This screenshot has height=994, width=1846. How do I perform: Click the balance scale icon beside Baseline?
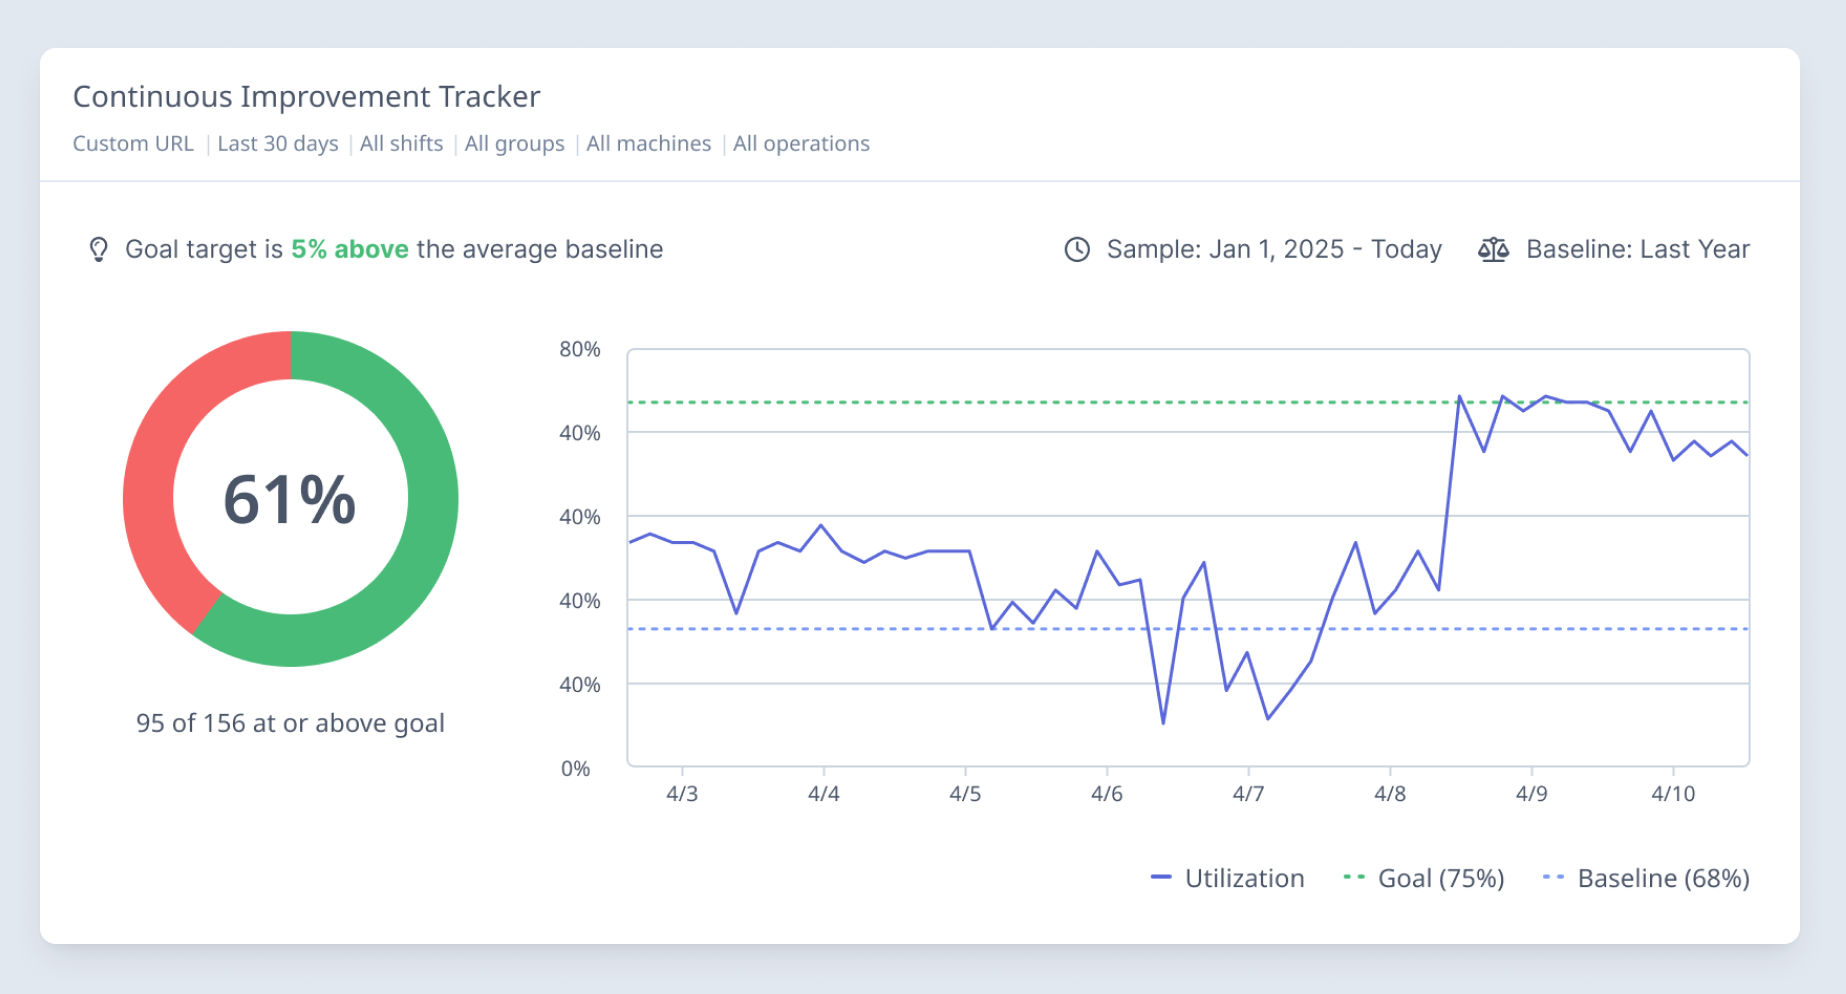pyautogui.click(x=1493, y=249)
